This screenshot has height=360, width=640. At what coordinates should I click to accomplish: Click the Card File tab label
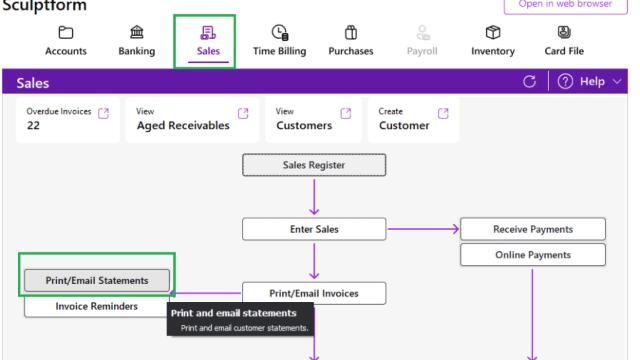[564, 51]
